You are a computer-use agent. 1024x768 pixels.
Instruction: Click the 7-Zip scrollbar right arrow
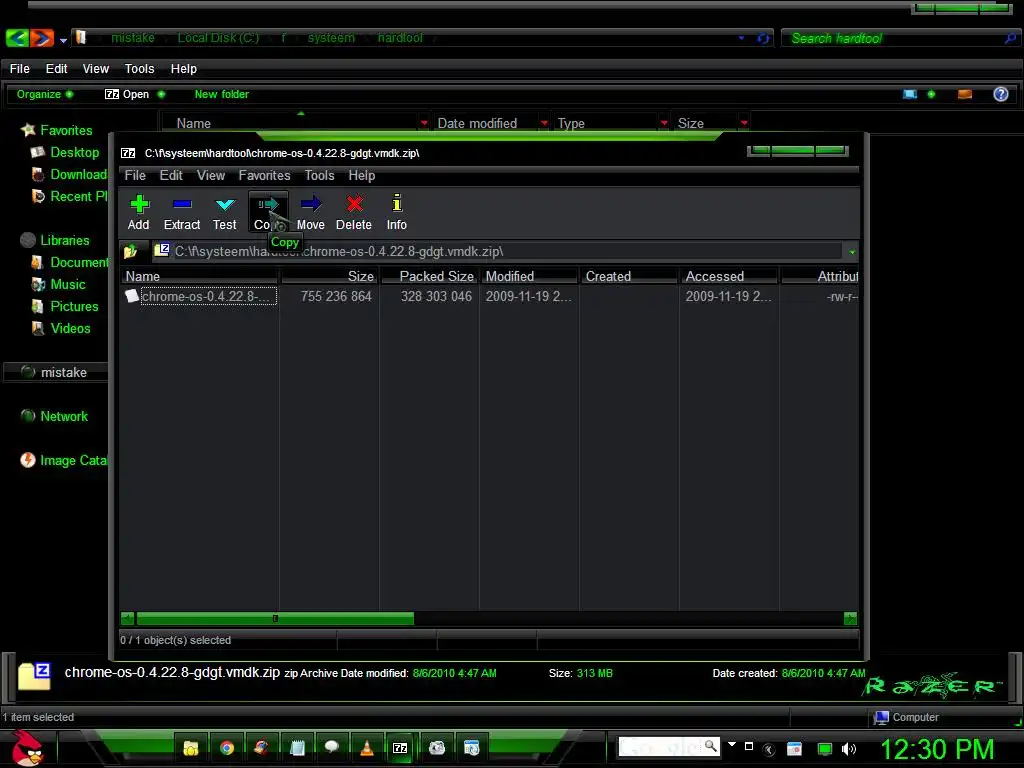850,618
